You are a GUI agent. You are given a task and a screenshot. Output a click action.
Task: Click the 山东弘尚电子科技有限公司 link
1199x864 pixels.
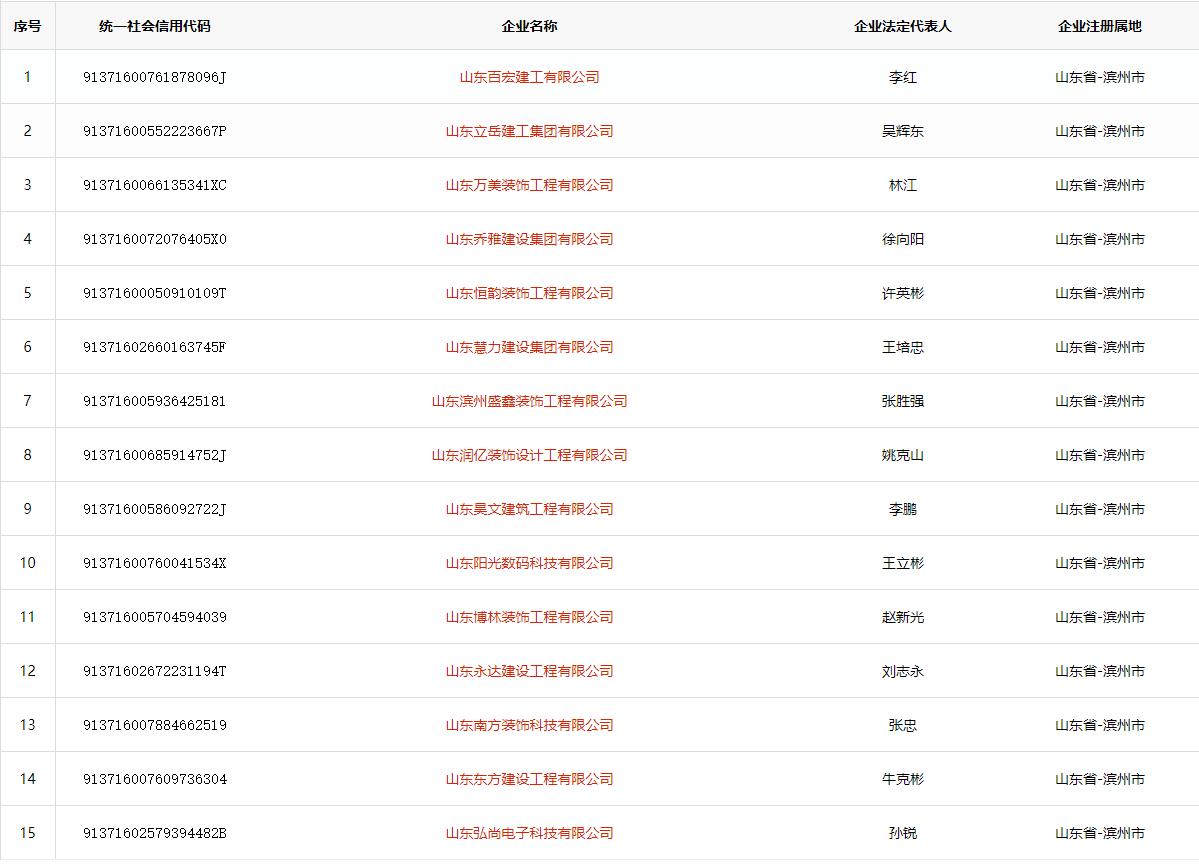point(529,833)
